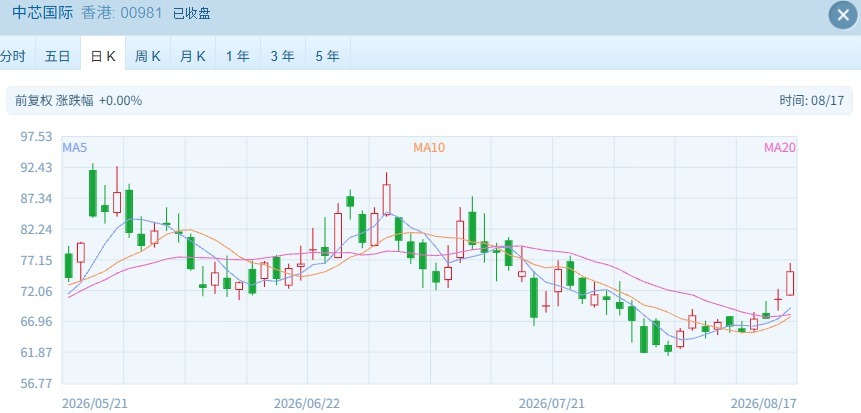Screen dimensions: 861x413
Task: Click the 2026/08/17 date label
Action: pyautogui.click(x=763, y=404)
